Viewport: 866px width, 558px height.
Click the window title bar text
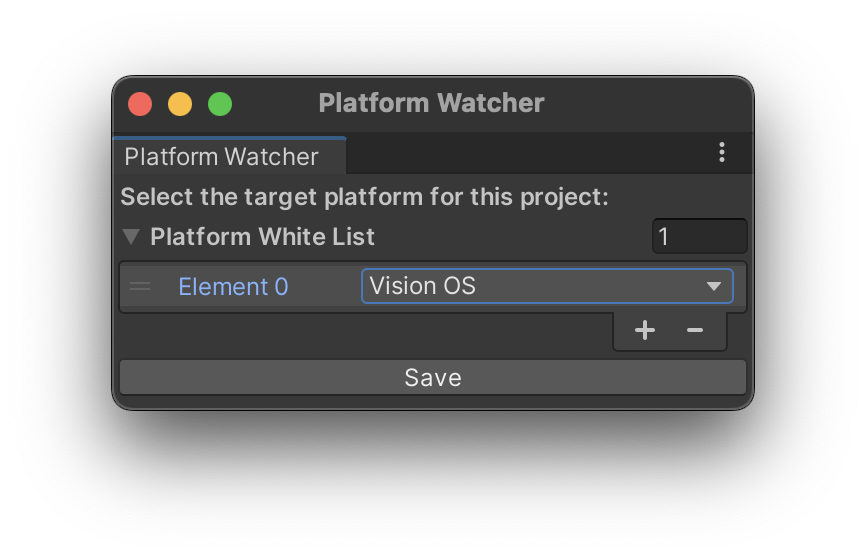pyautogui.click(x=432, y=103)
